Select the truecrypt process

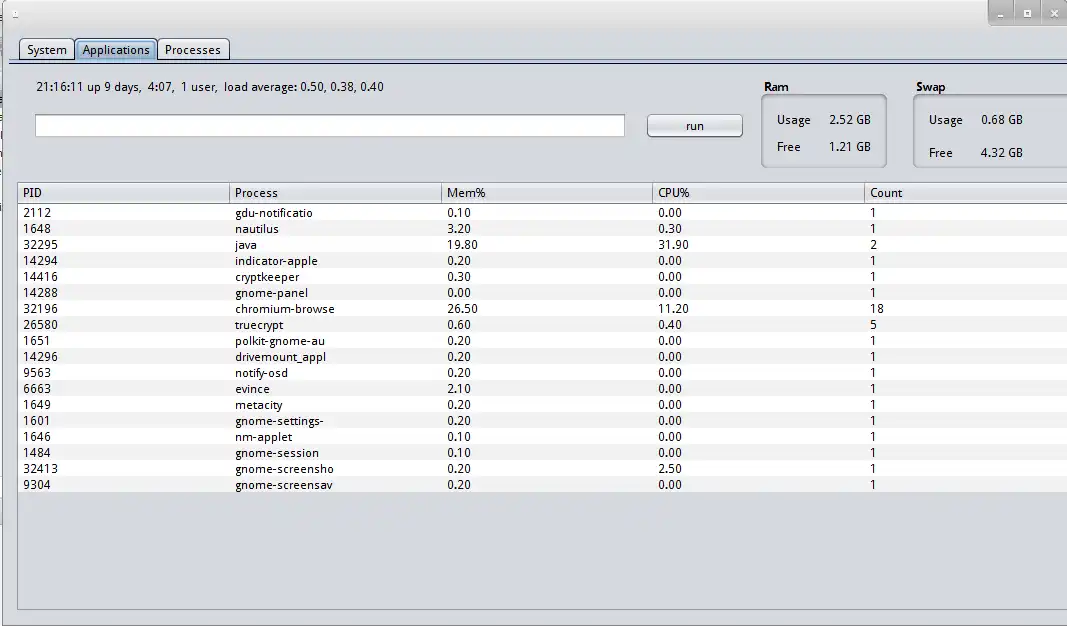259,325
